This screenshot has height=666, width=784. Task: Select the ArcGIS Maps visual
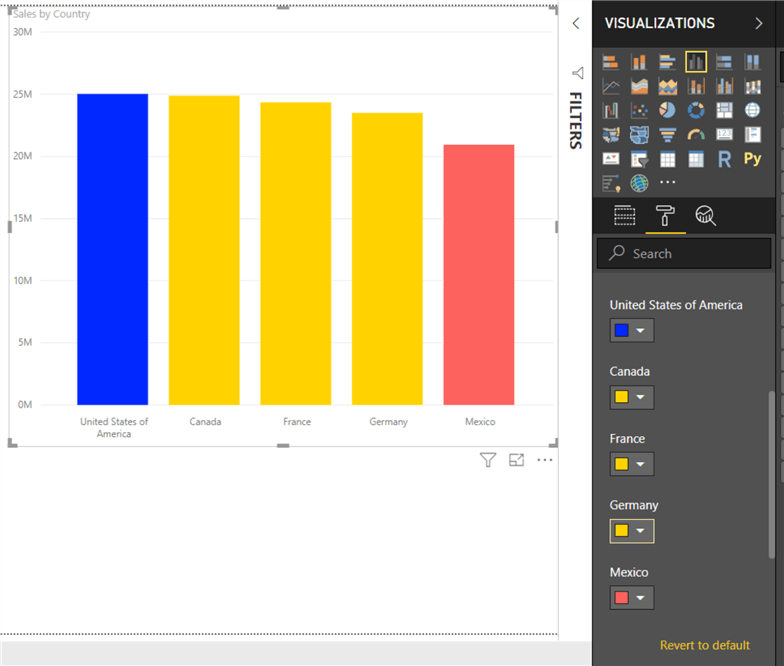coord(639,183)
